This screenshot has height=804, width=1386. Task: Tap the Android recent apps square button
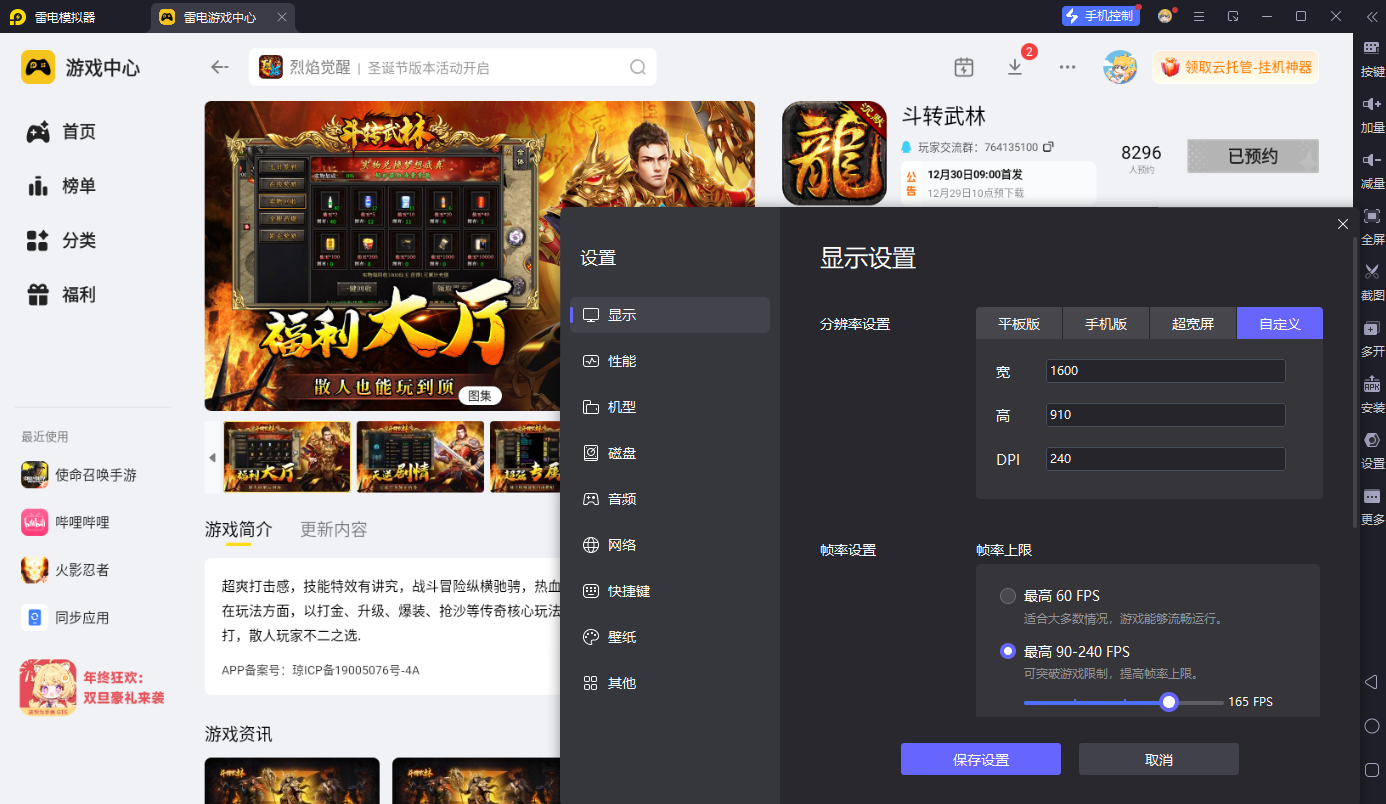coord(1372,770)
